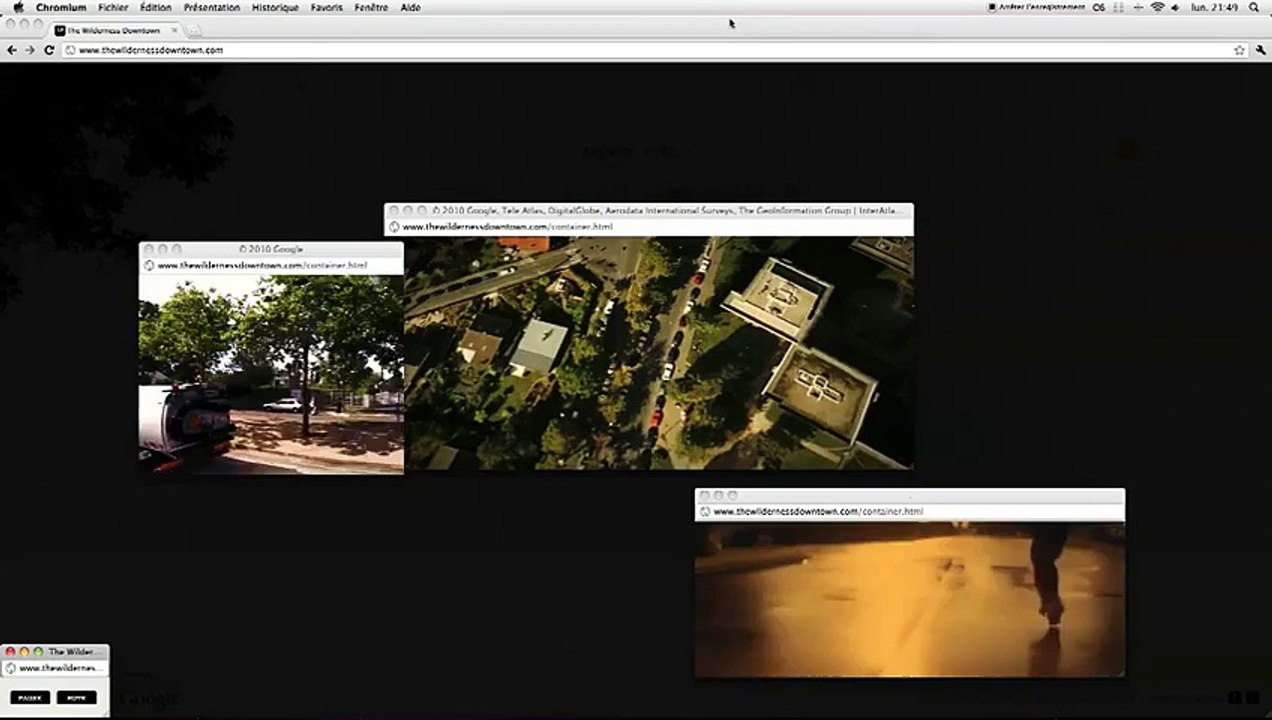Click the volume icon in menu bar
The width and height of the screenshot is (1272, 720).
pyautogui.click(x=1177, y=7)
